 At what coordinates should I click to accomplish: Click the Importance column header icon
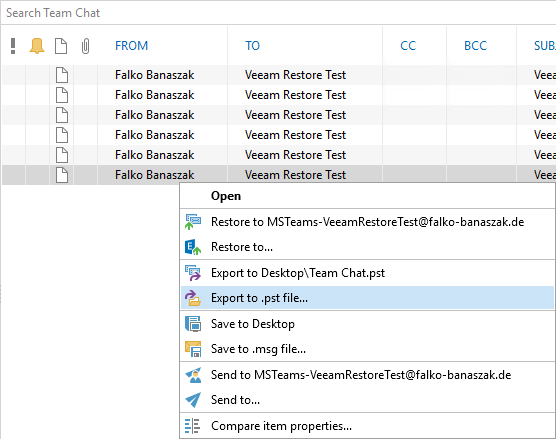tap(13, 46)
